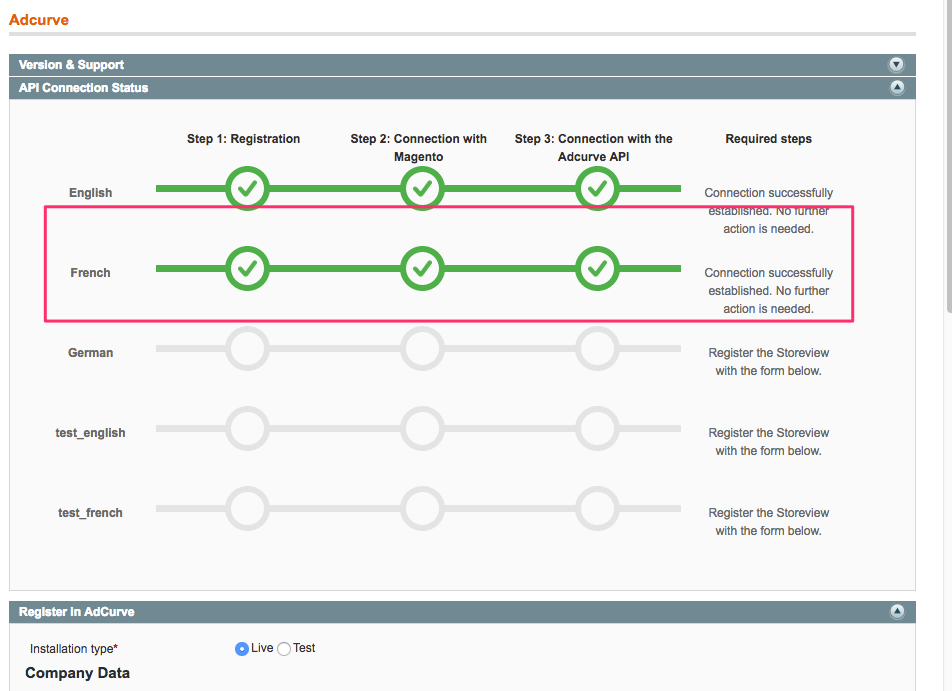Collapse the API Connection Status section arrow
Viewport: 952px width, 691px height.
coord(896,87)
